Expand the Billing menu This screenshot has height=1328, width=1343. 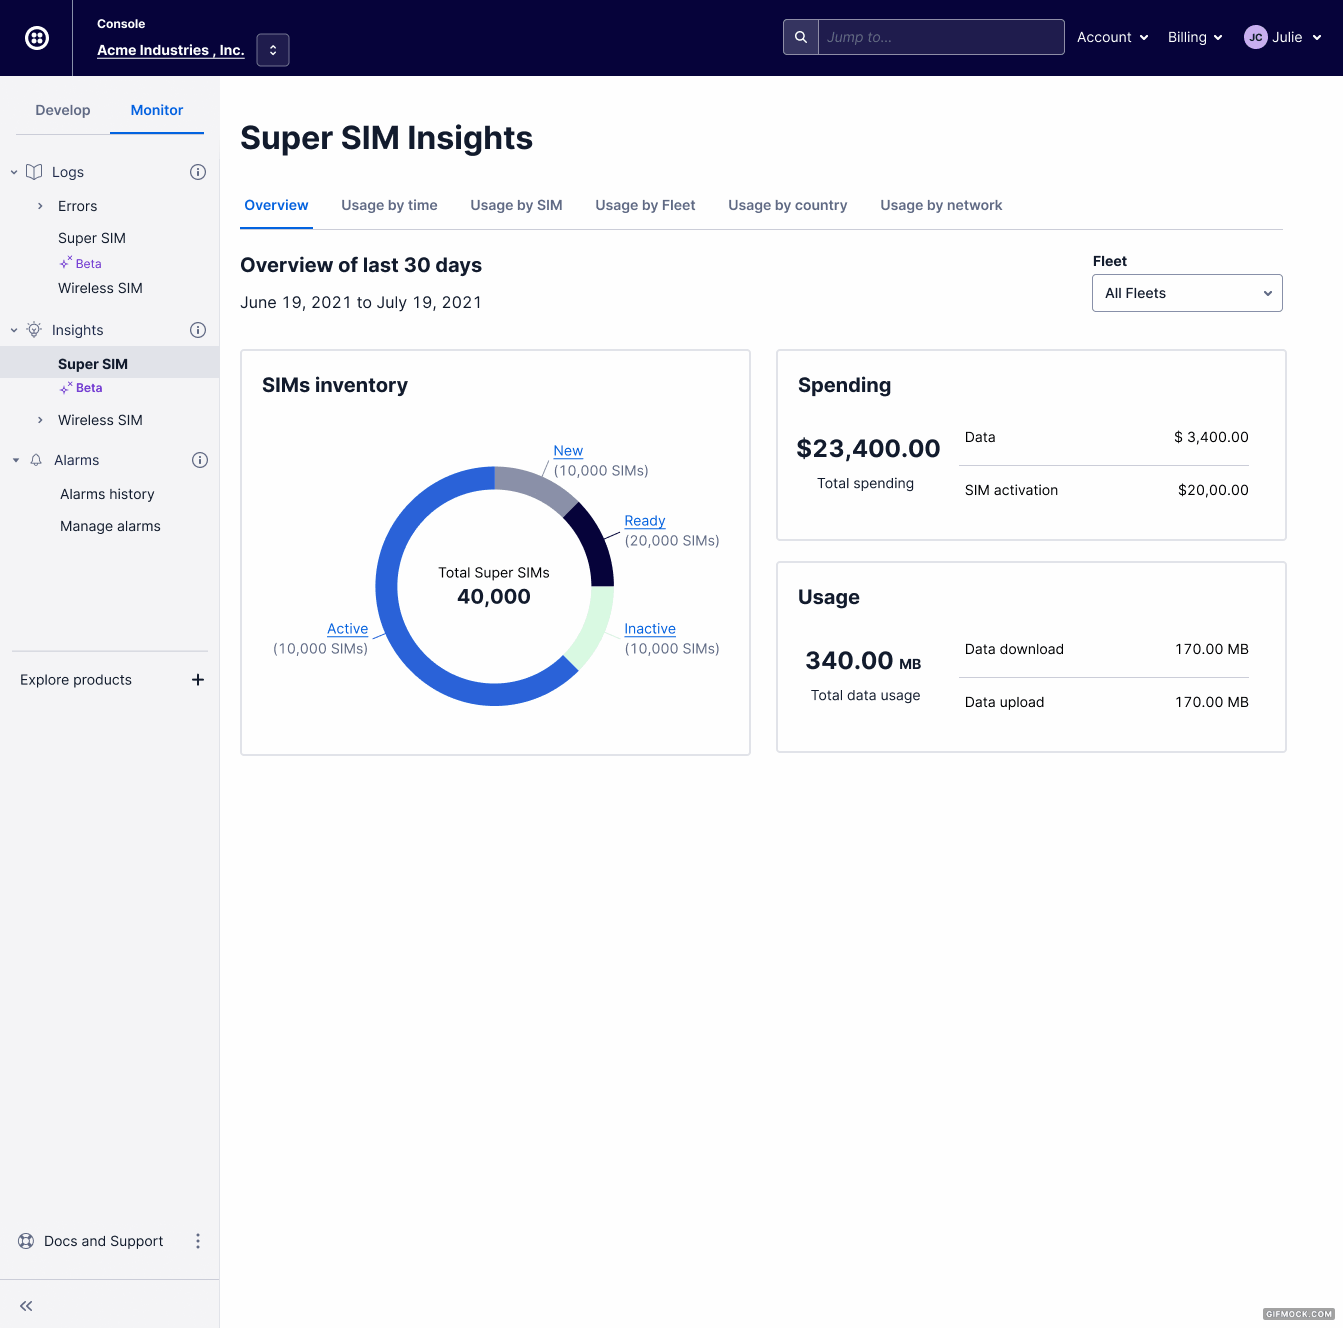(x=1195, y=37)
